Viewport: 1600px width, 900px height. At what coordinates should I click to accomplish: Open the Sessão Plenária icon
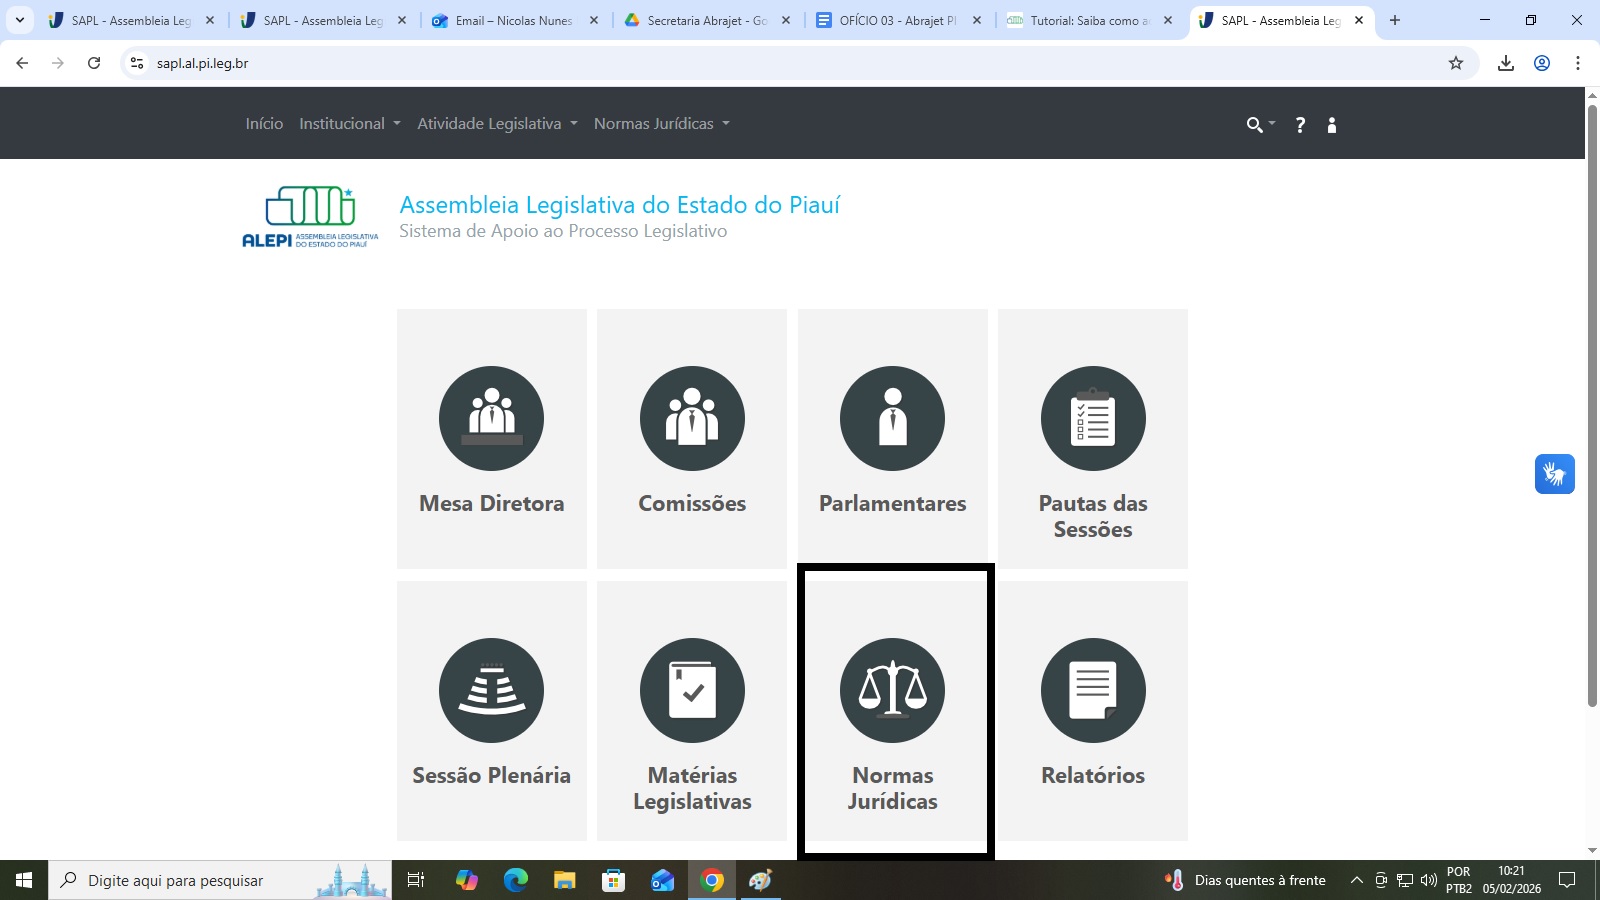point(491,691)
